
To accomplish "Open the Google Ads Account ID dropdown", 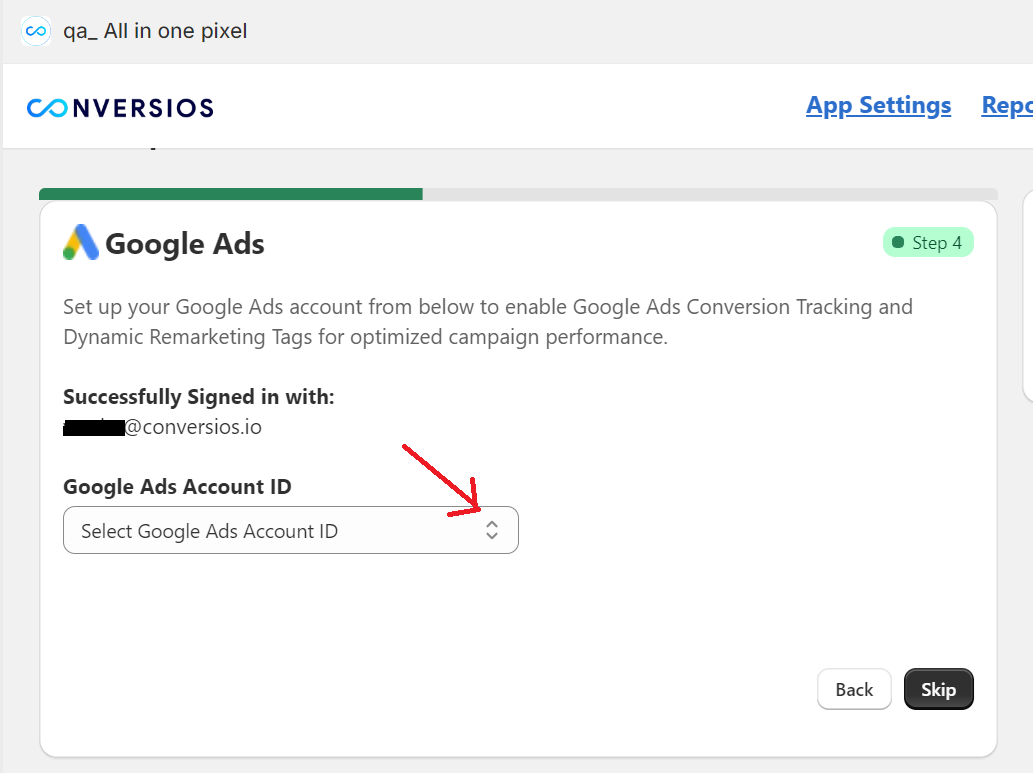I will [291, 530].
